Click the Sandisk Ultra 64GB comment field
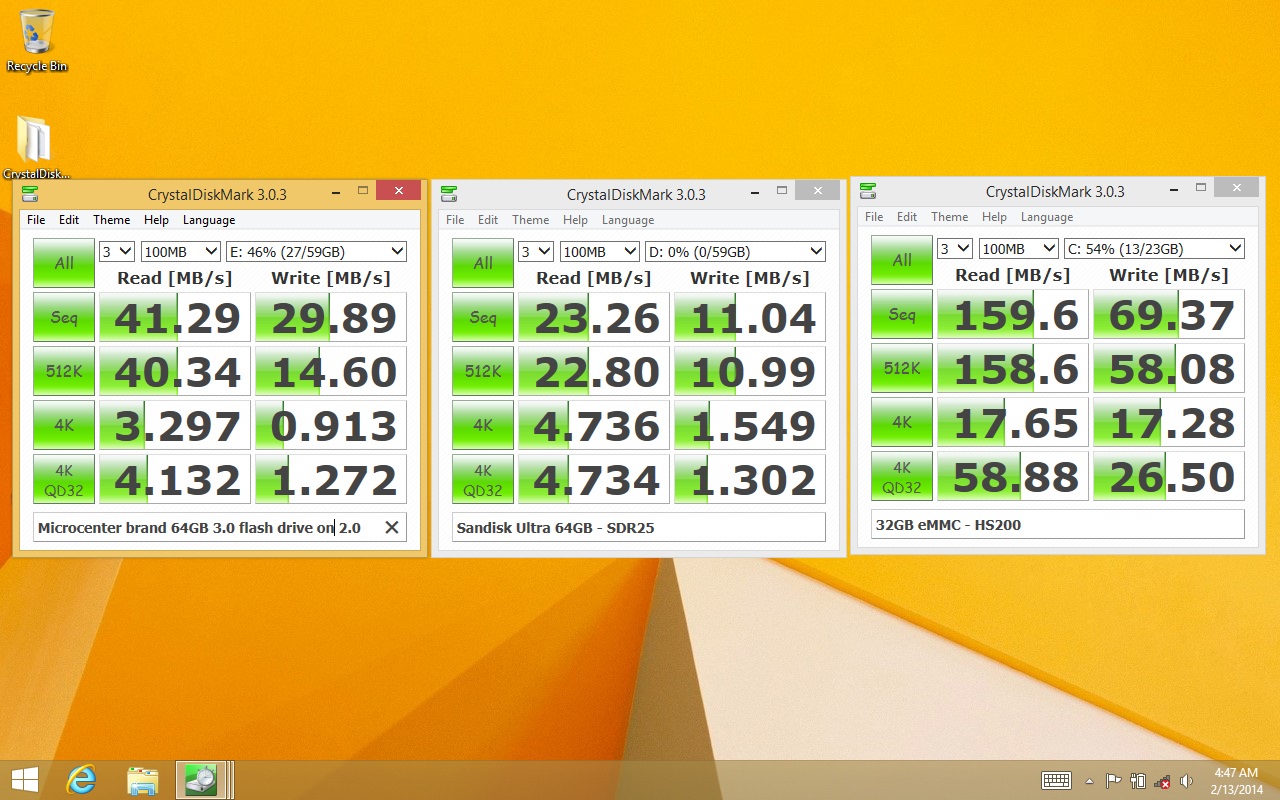 coord(639,527)
